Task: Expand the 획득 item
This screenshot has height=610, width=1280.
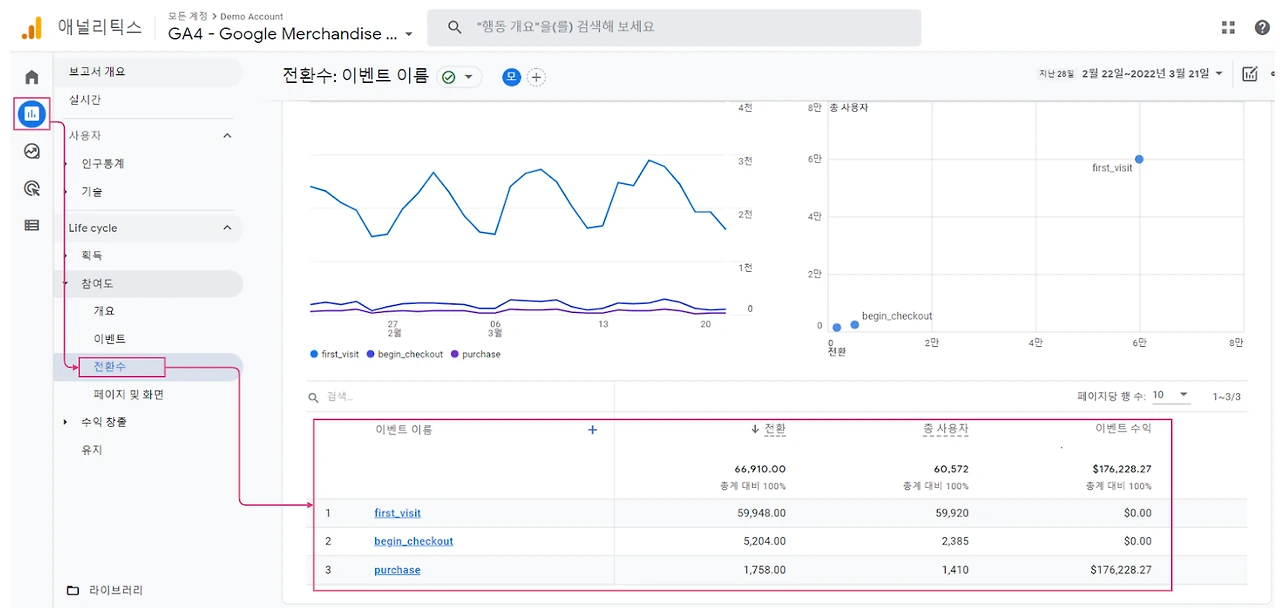Action: tap(66, 256)
